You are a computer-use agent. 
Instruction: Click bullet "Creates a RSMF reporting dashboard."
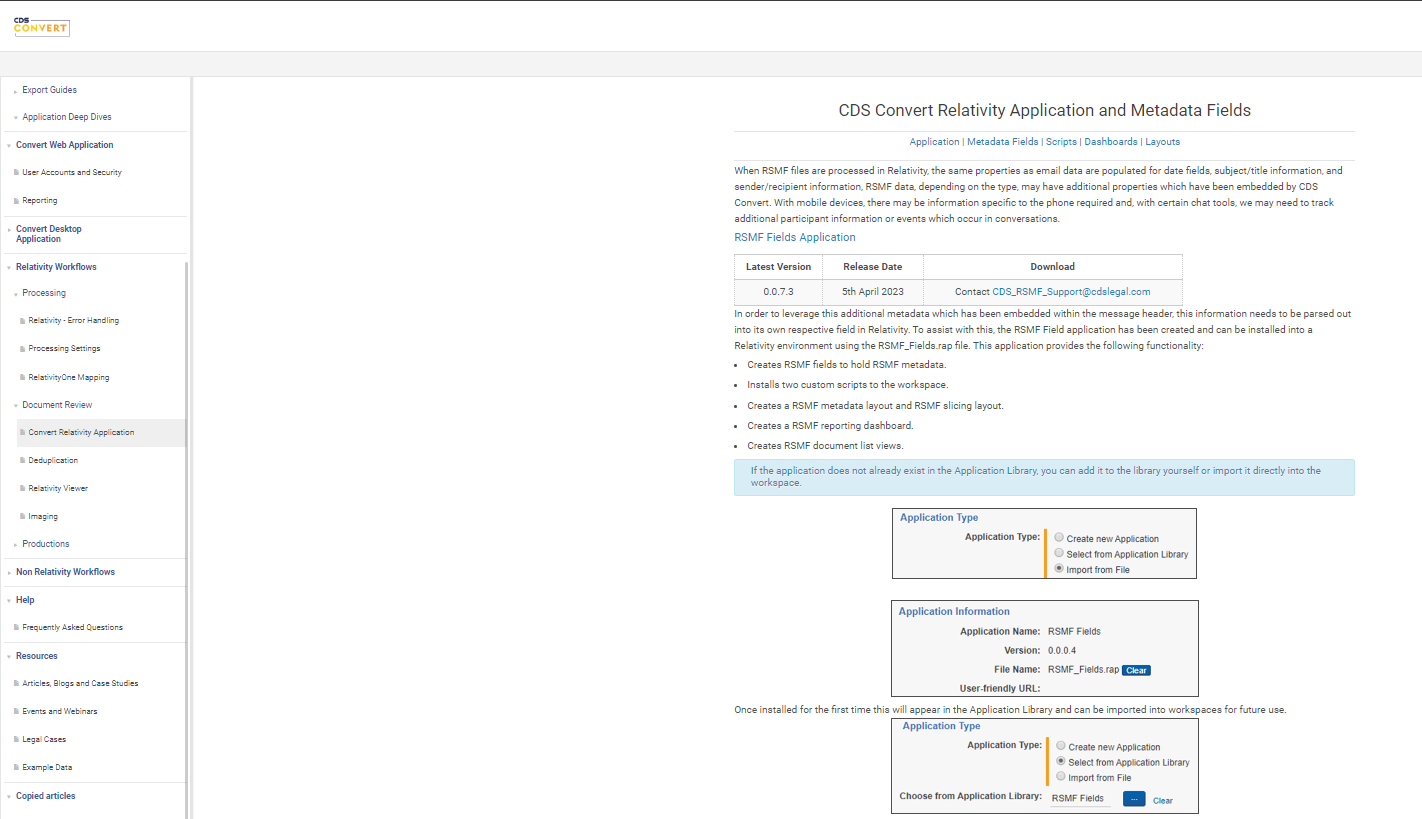[830, 426]
